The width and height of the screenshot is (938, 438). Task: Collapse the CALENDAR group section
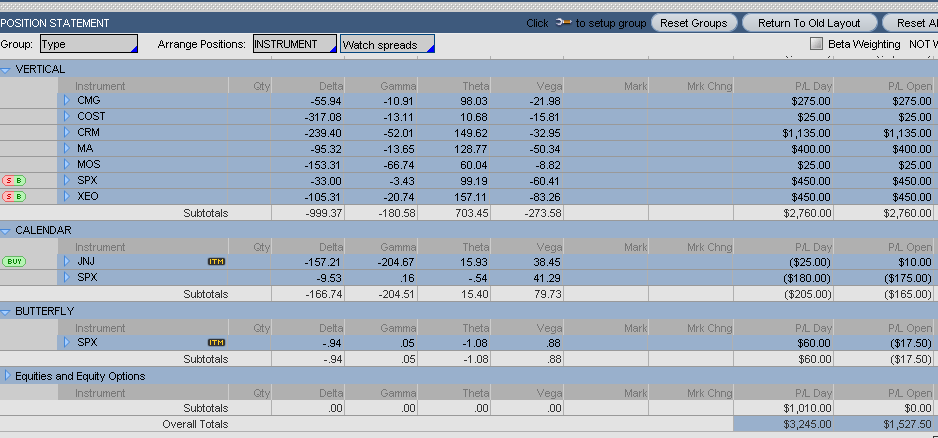(6, 230)
